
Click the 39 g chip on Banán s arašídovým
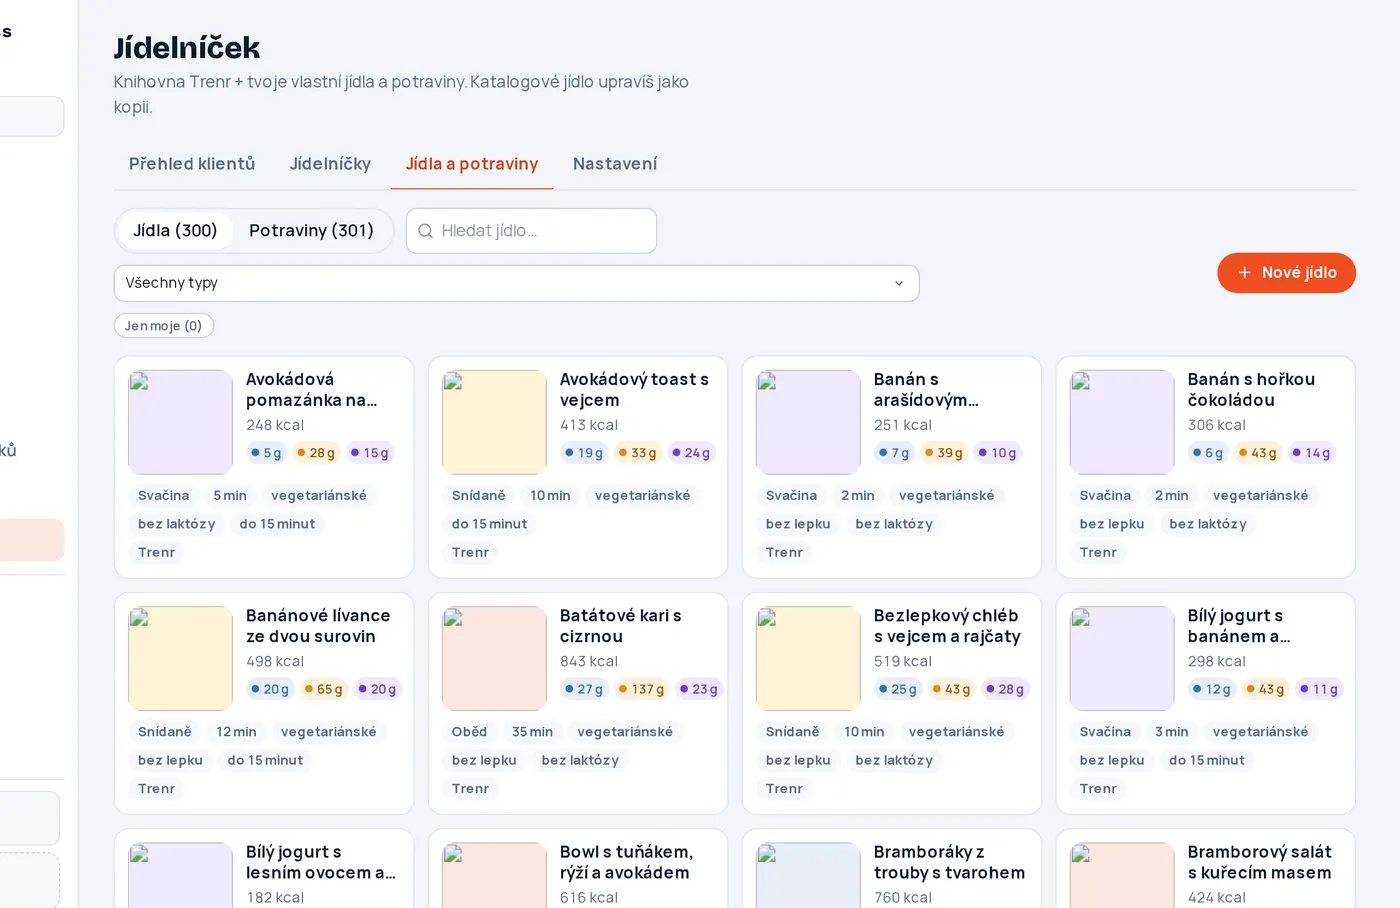(x=944, y=453)
